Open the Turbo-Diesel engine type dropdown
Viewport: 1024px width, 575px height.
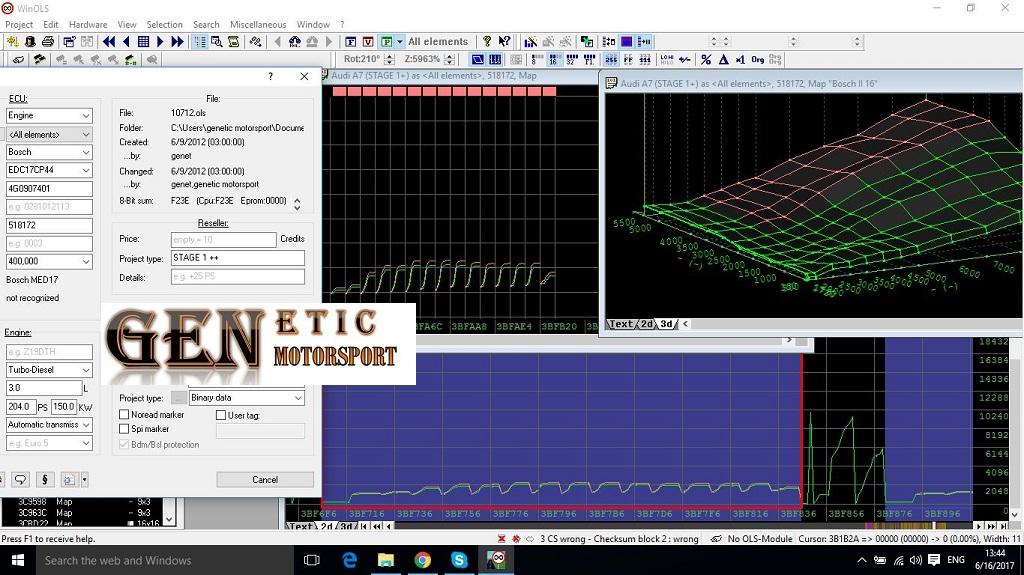point(86,370)
